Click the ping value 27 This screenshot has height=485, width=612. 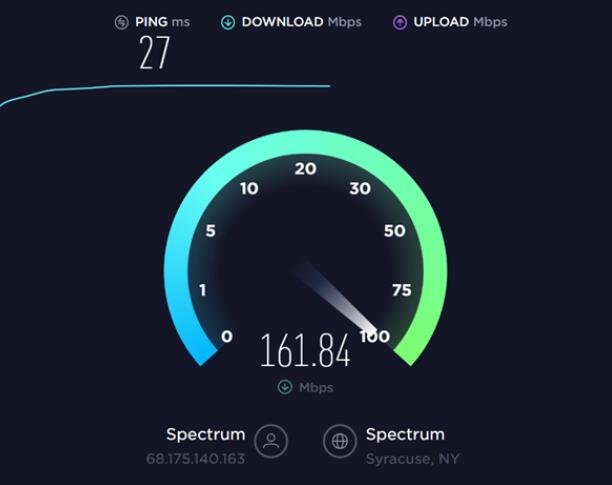point(155,53)
